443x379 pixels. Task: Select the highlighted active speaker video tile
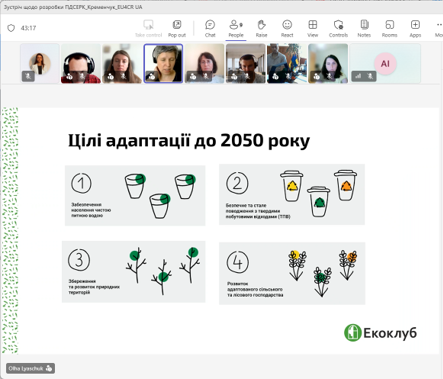tap(163, 63)
